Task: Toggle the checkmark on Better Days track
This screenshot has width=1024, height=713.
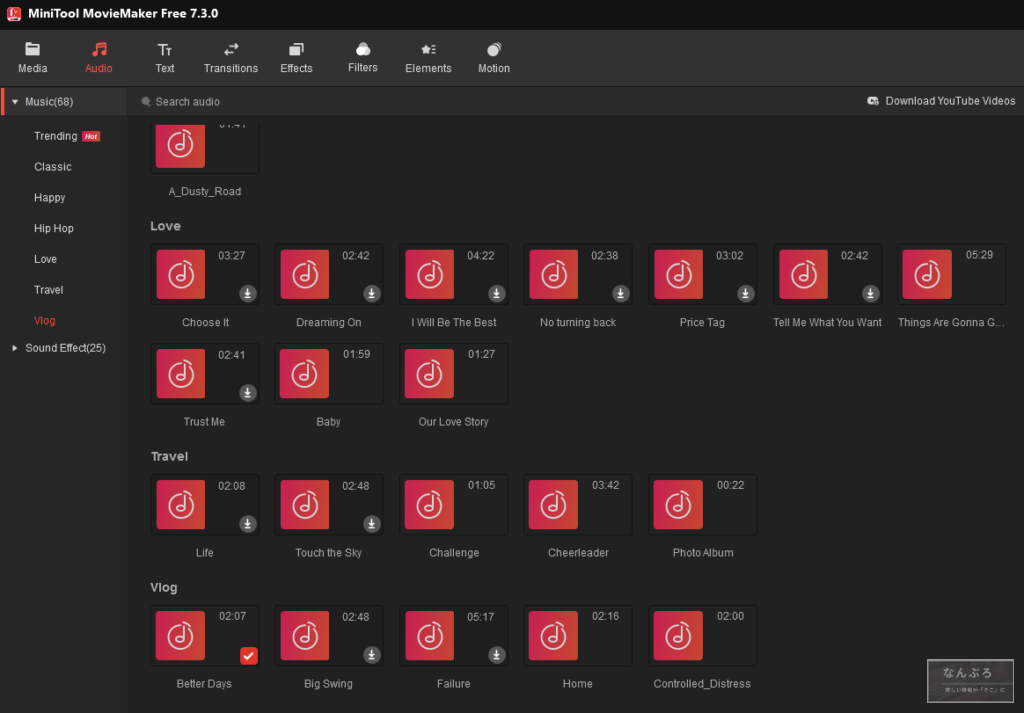Action: point(249,655)
